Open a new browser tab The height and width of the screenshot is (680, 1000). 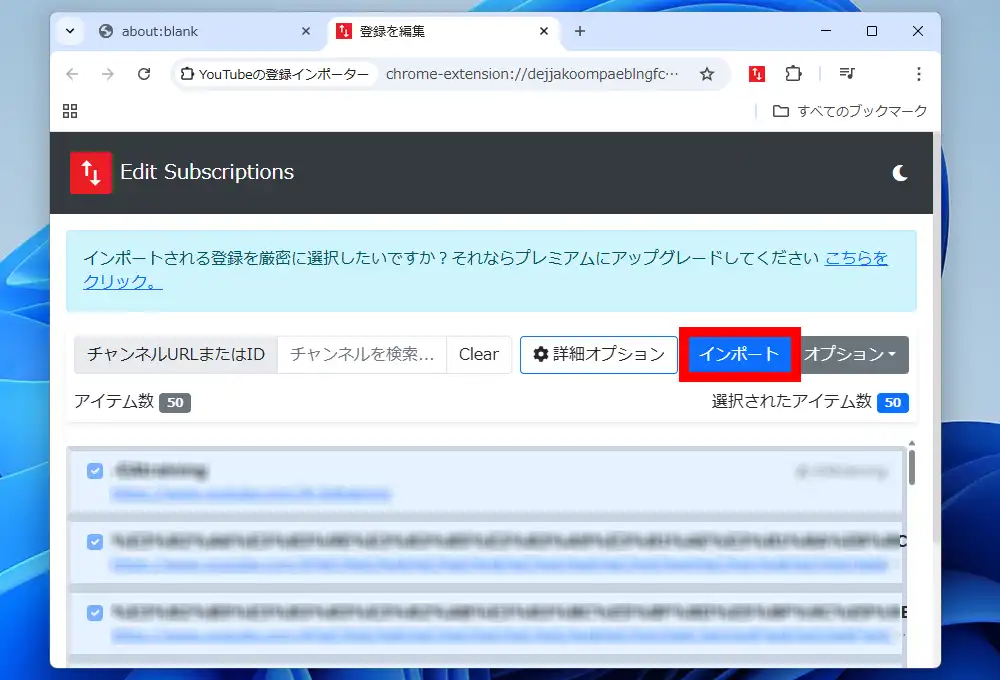click(580, 31)
